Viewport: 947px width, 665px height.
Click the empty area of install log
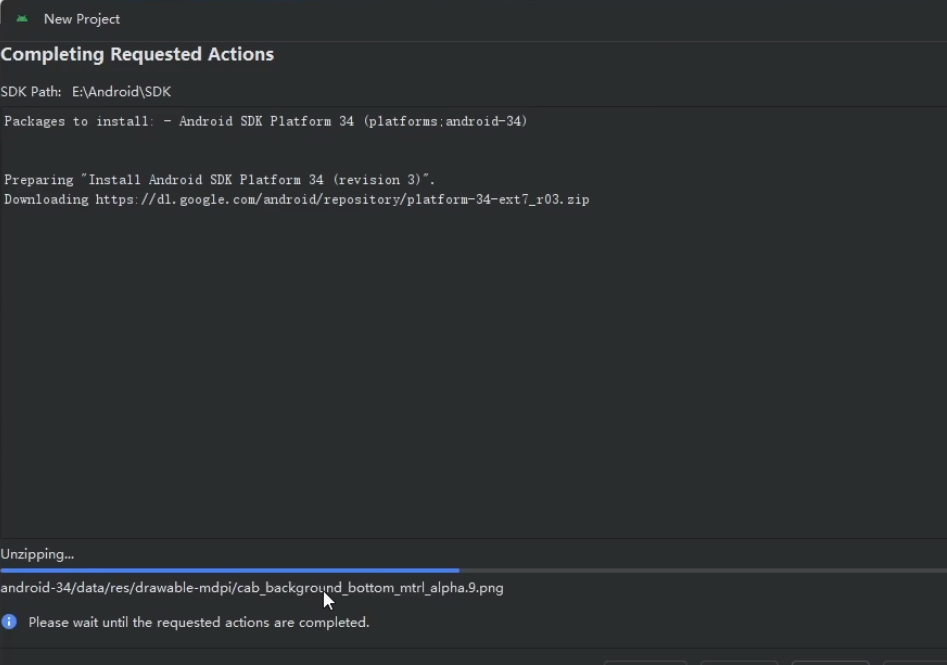(470, 380)
